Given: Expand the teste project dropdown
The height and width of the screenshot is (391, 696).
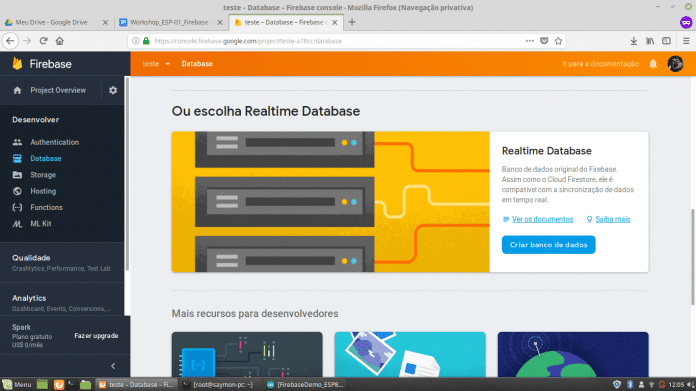Looking at the screenshot, I should click(156, 64).
